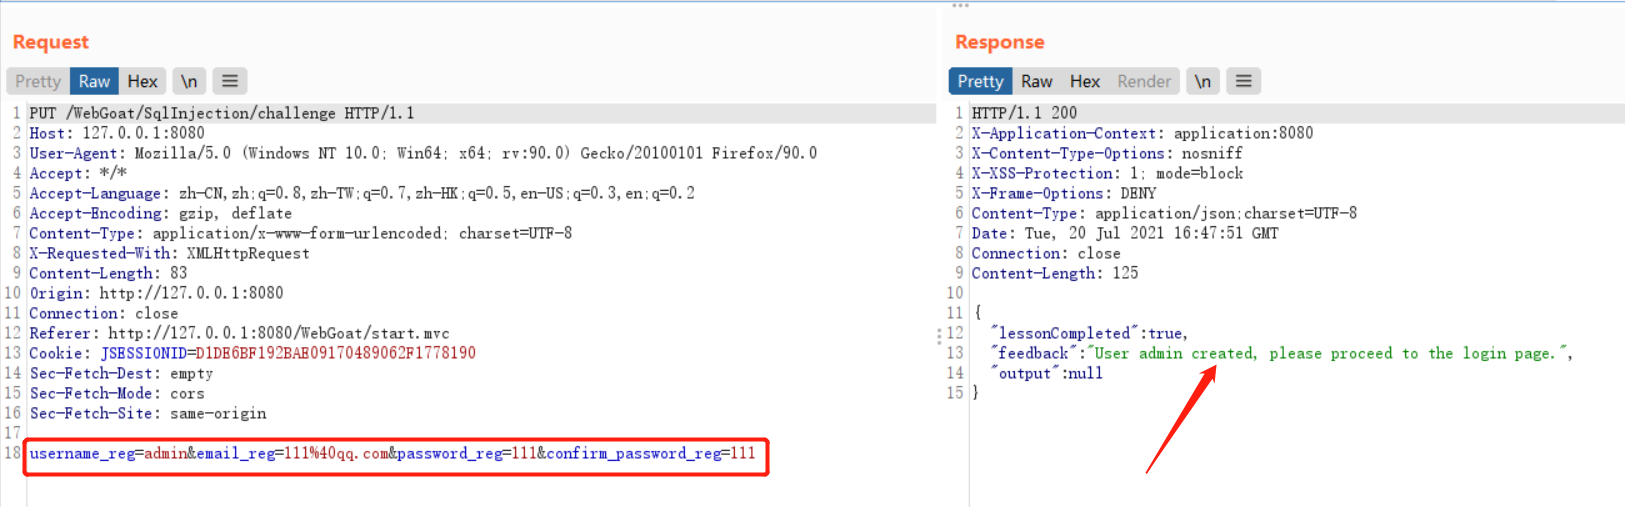Click the response Connection: close line
The height and width of the screenshot is (507, 1625).
pos(1046,253)
